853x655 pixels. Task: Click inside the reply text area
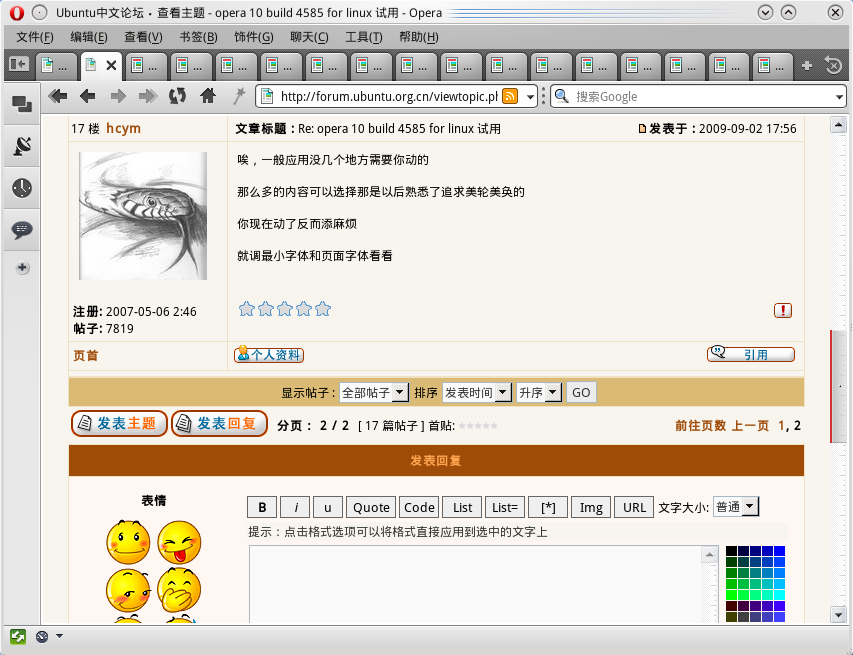(477, 584)
